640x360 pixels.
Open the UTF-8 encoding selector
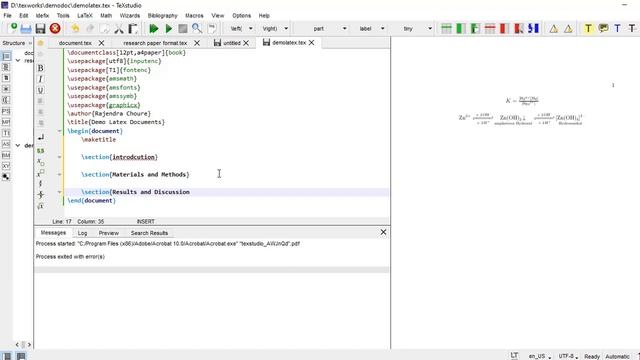pos(568,356)
